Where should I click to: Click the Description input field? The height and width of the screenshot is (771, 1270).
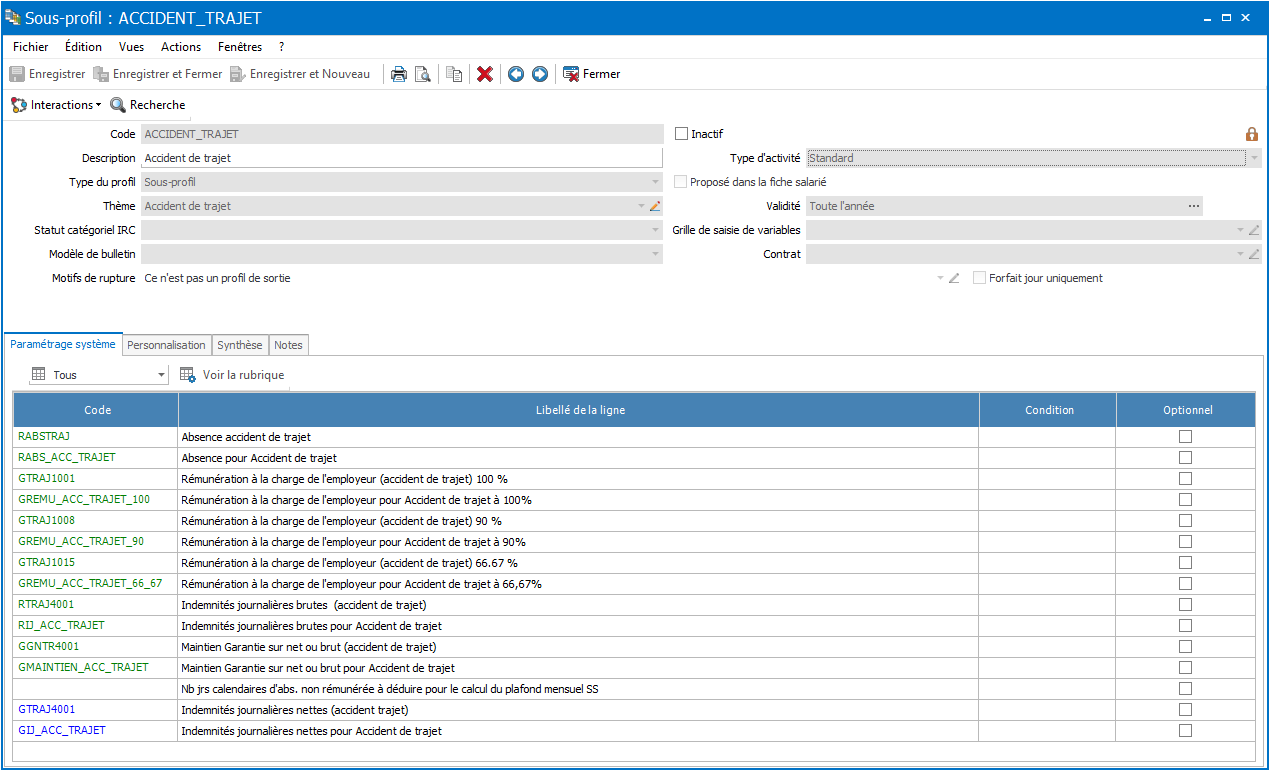coord(402,158)
